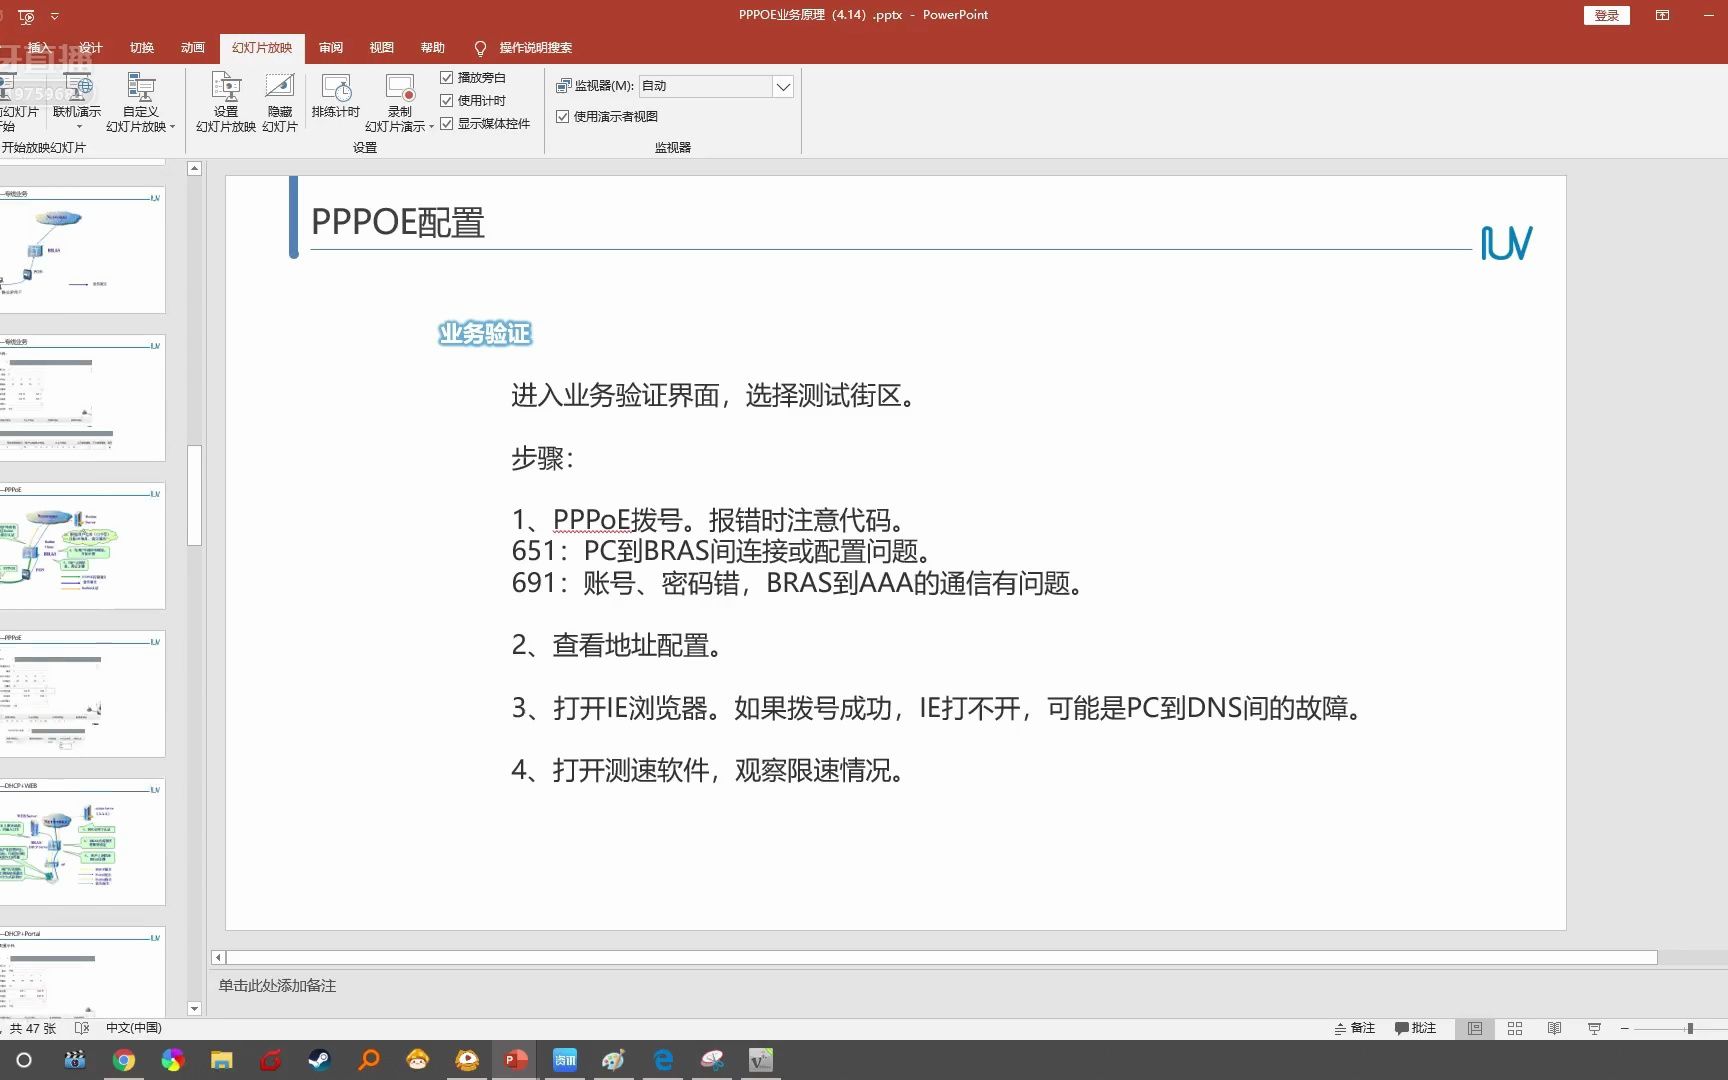Click the quick access presentation icon in title bar
Screen dimensions: 1728x1080
coord(27,16)
